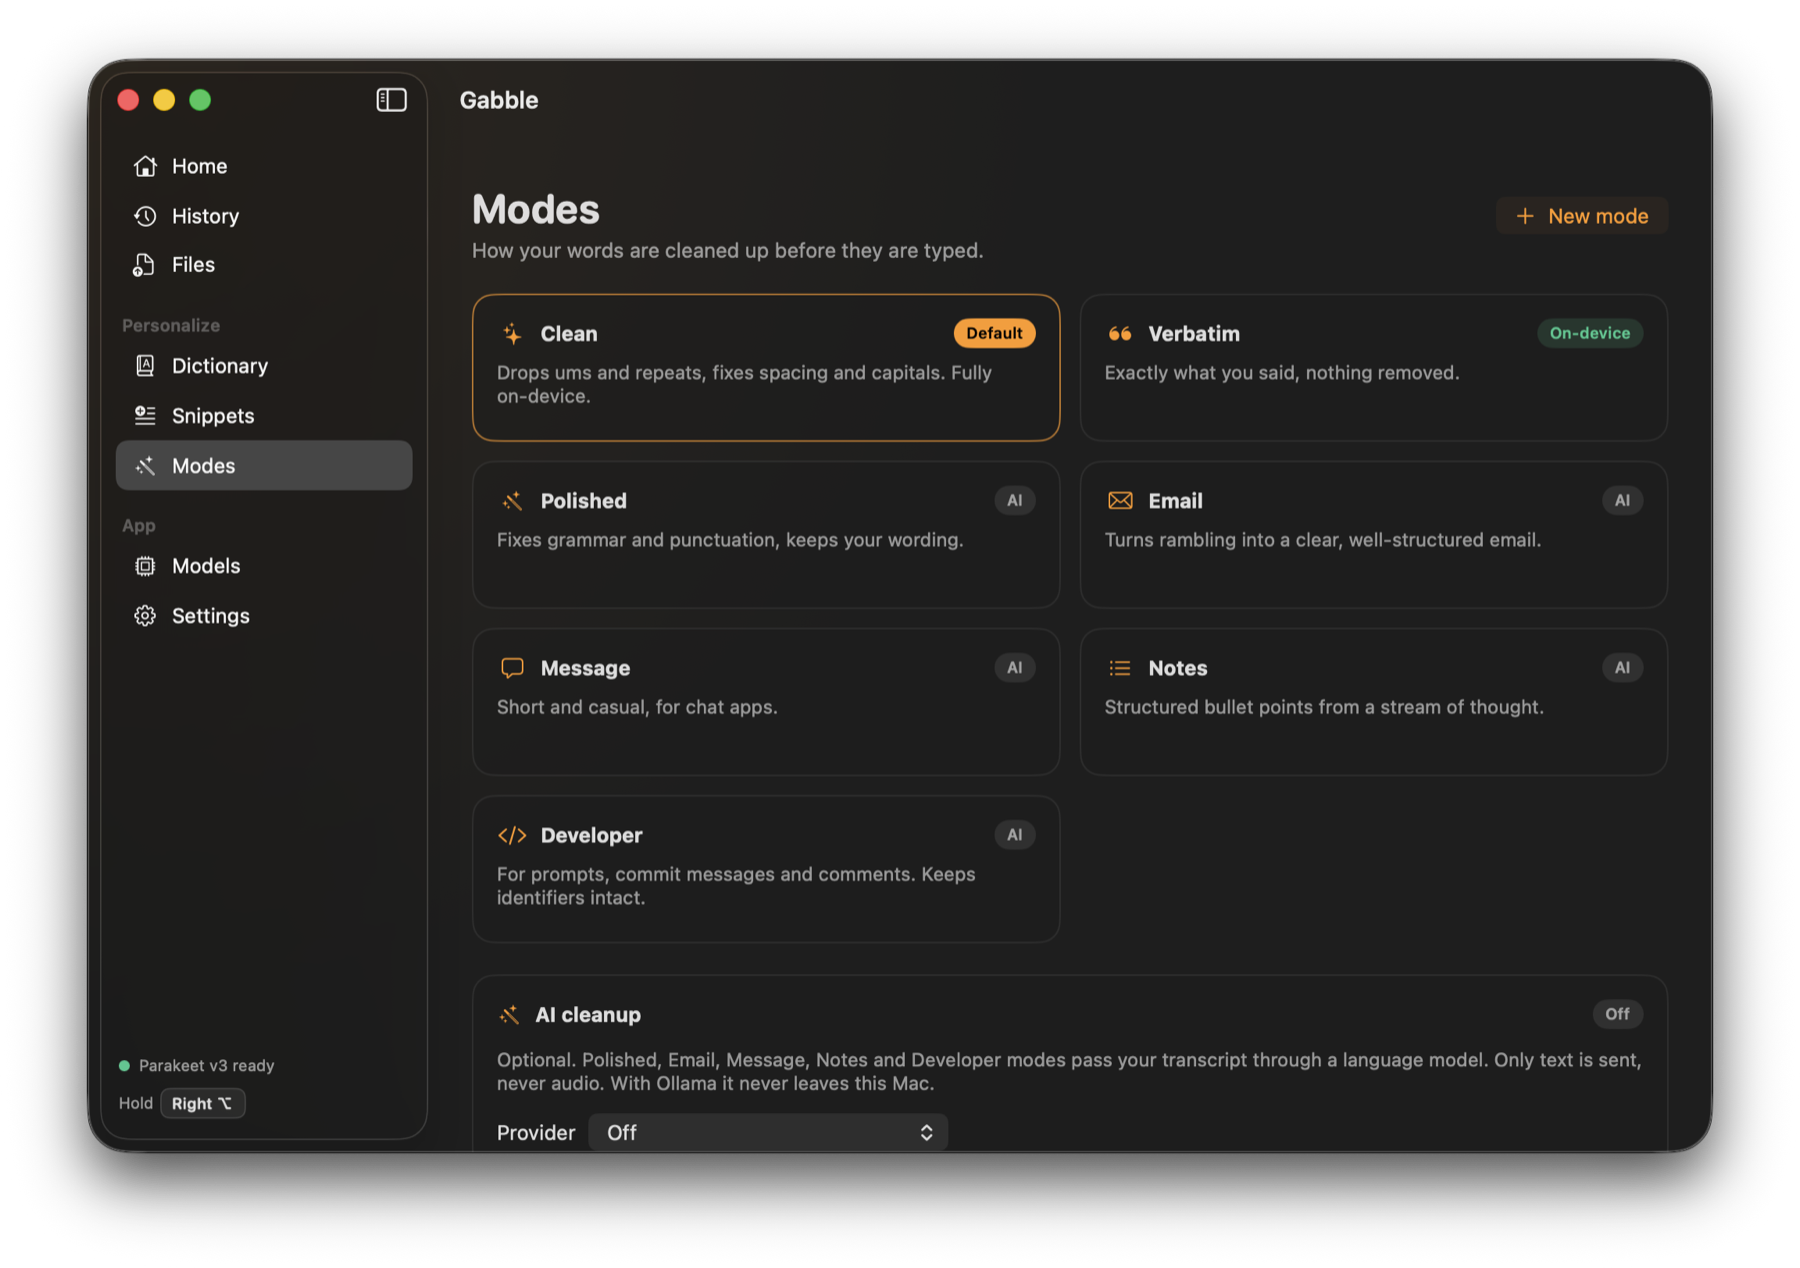Select the Developer mode title
Screen dimensions: 1800x1268
point(591,835)
